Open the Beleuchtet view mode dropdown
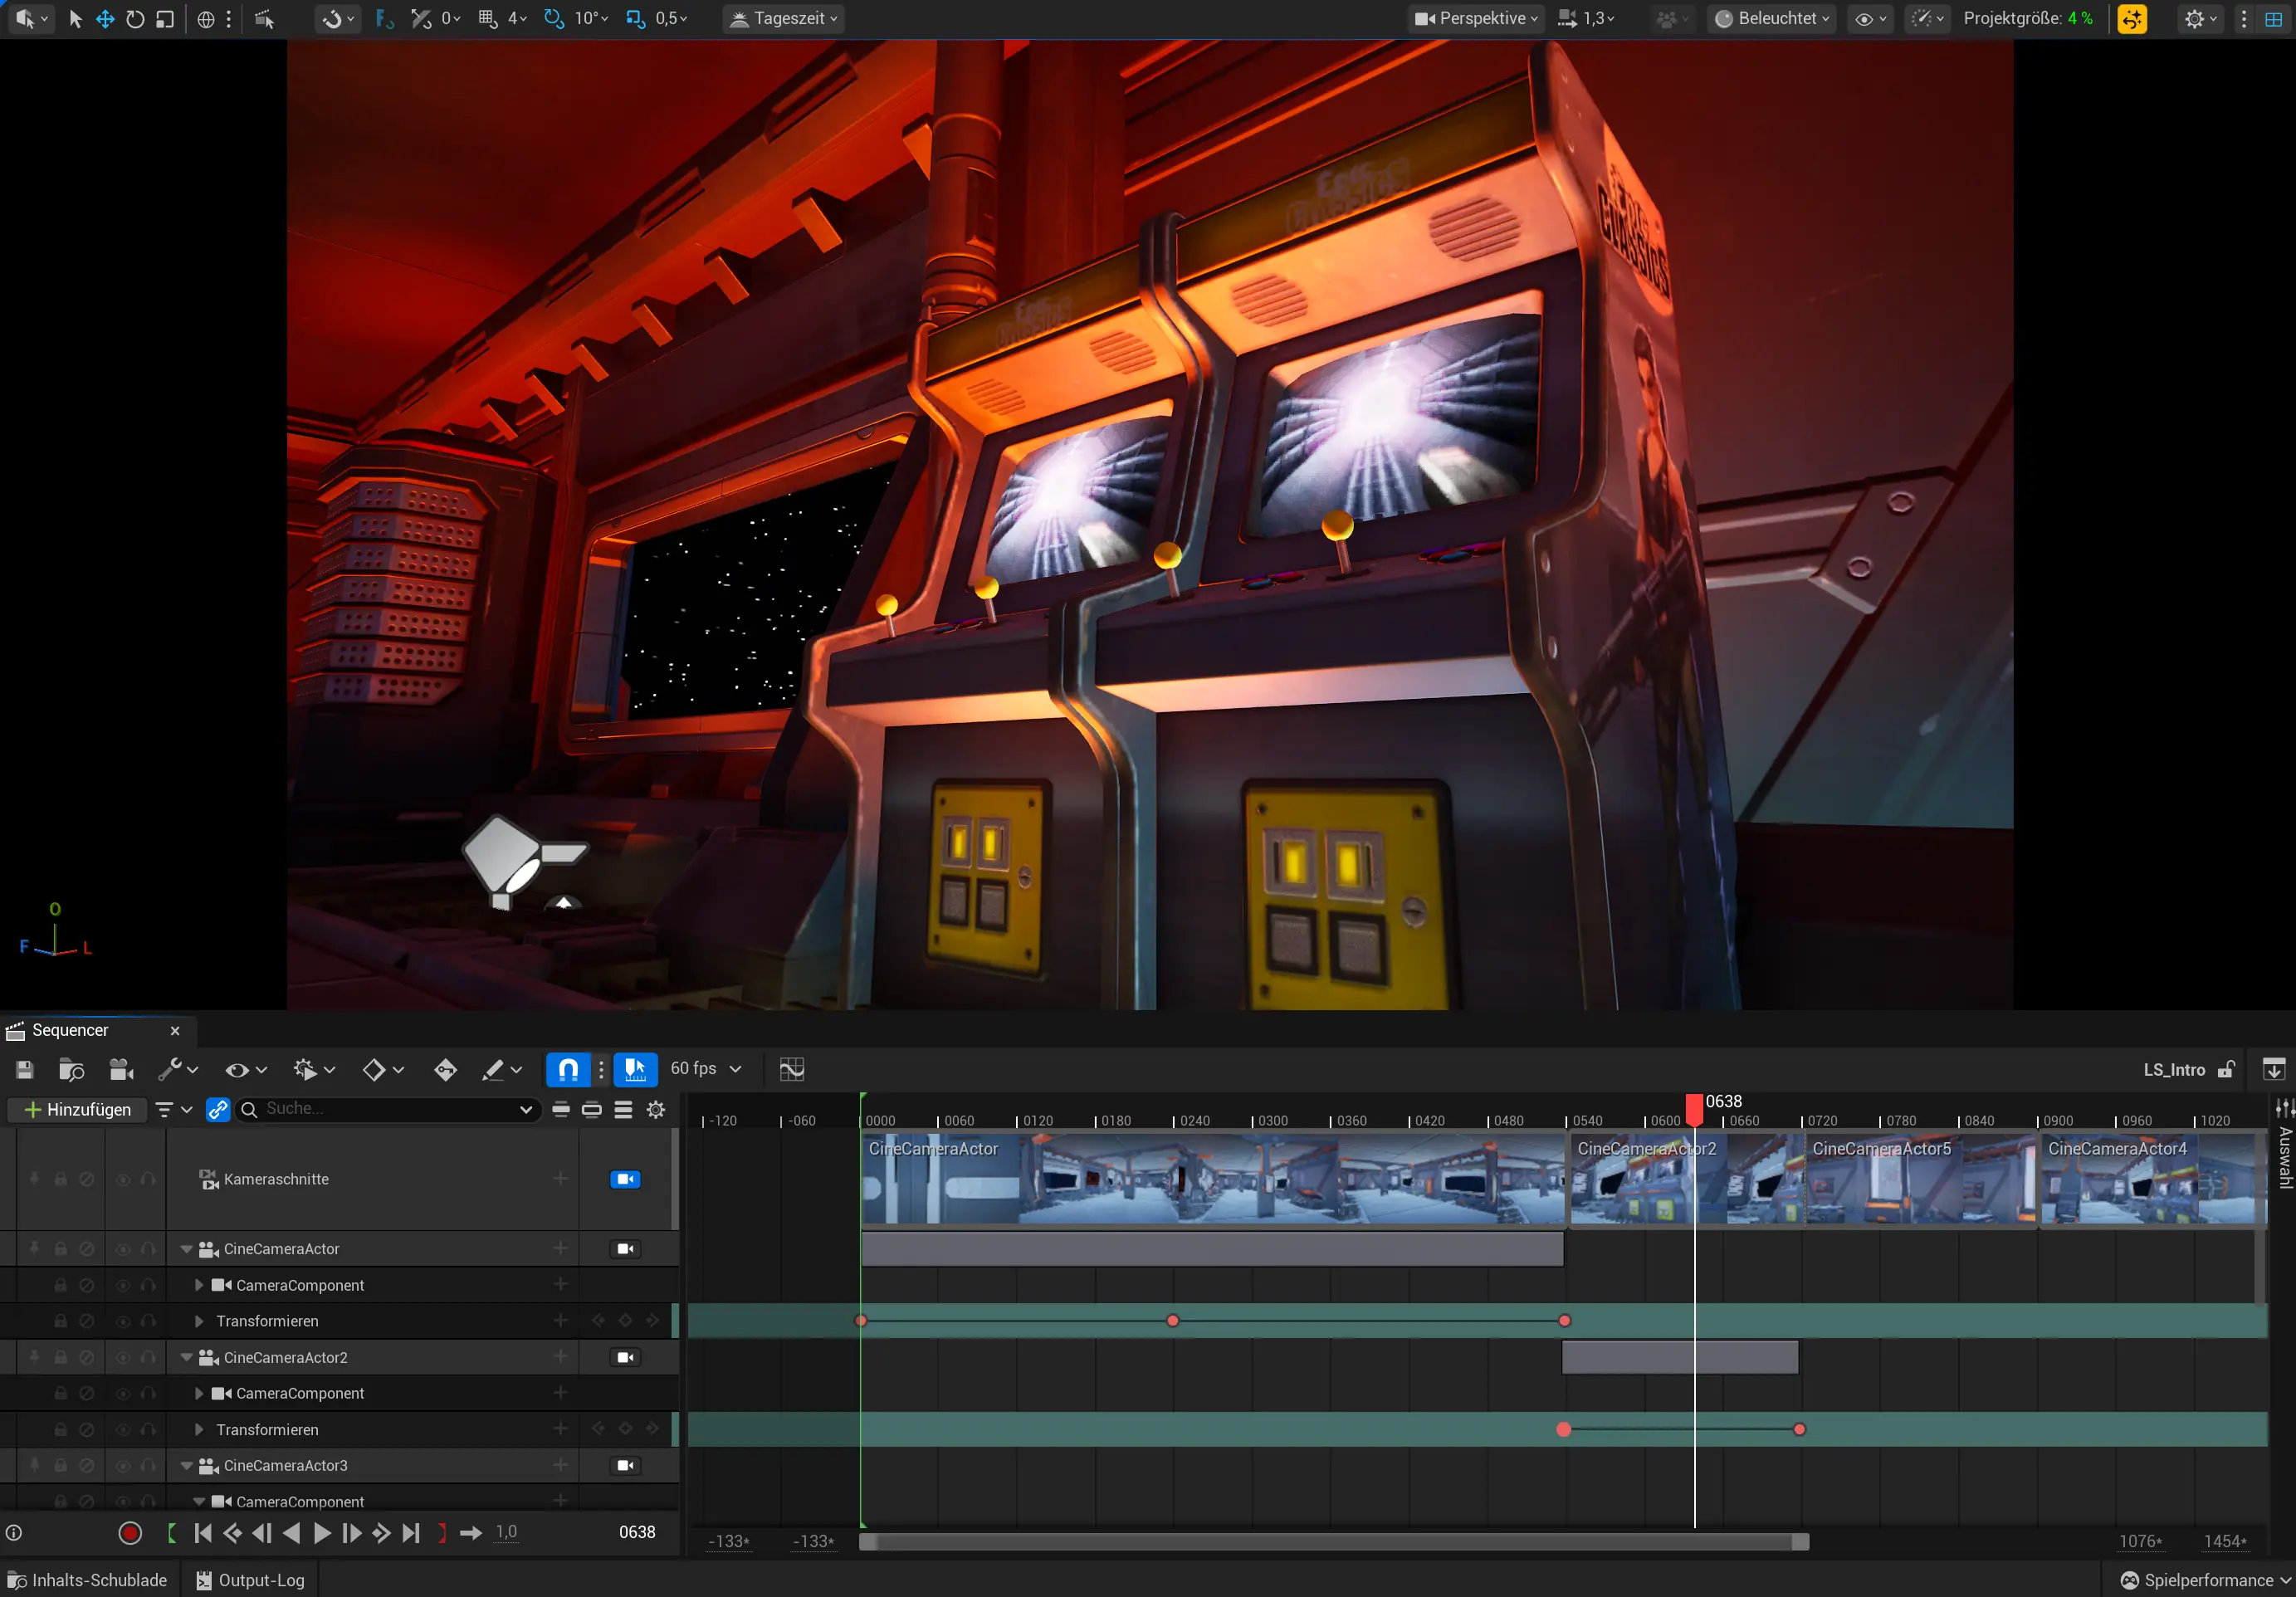Image resolution: width=2296 pixels, height=1597 pixels. pos(1772,18)
